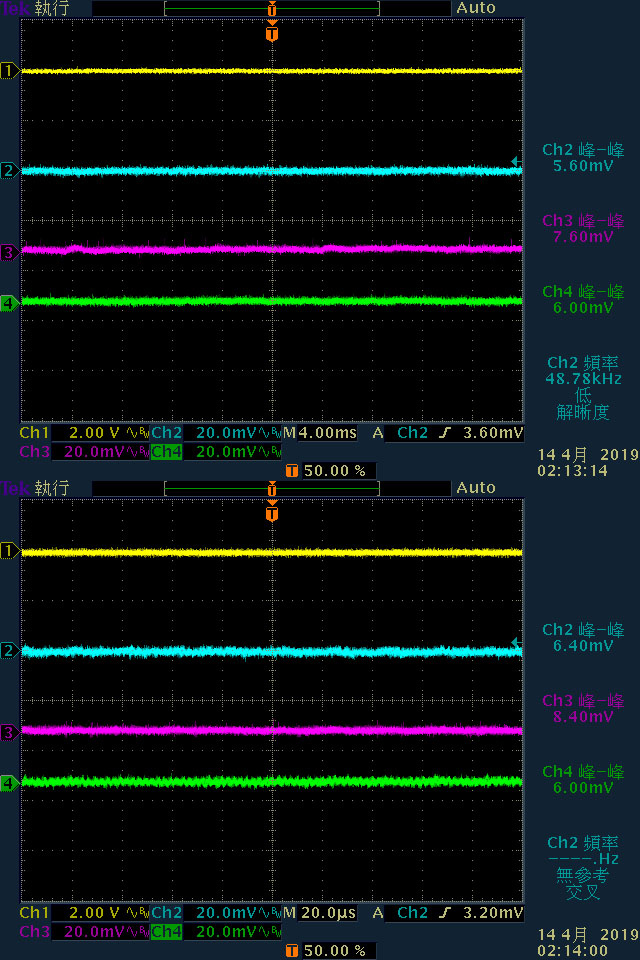Click highlighted Ch4 label in 20.0µs capture

pos(166,932)
